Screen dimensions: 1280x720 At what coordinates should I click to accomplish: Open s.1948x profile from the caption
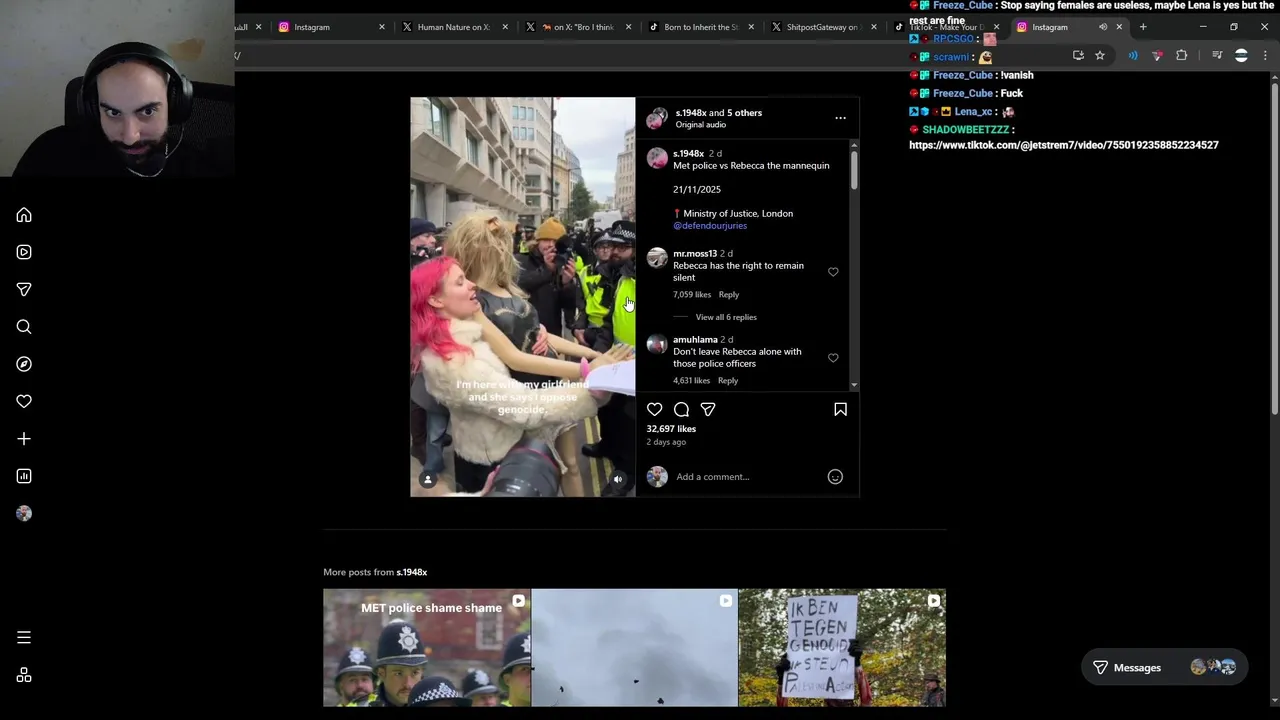688,154
